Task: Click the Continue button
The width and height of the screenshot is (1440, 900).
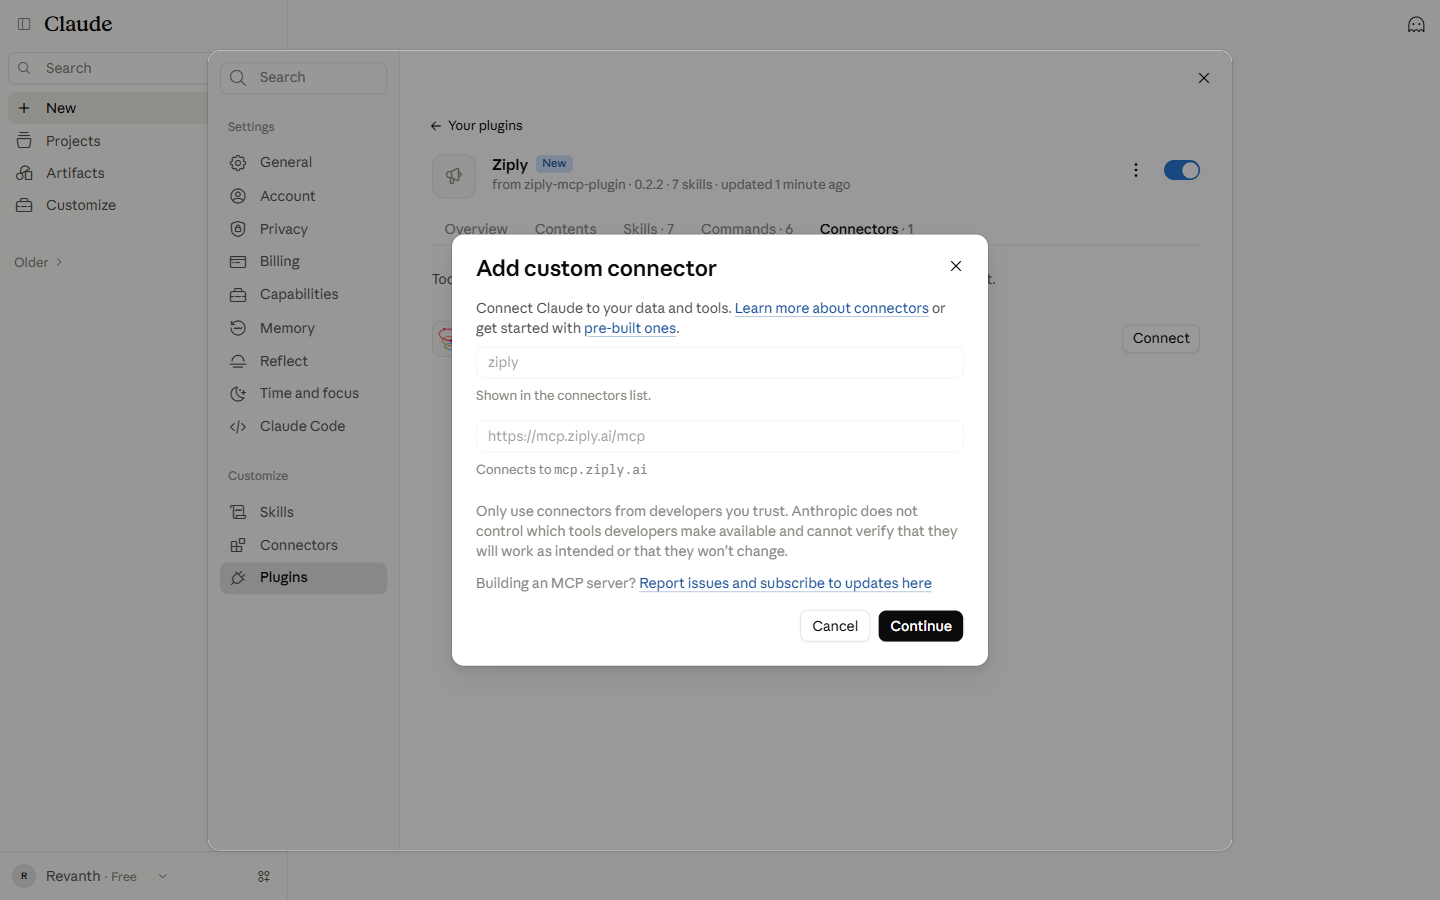Action: point(921,626)
